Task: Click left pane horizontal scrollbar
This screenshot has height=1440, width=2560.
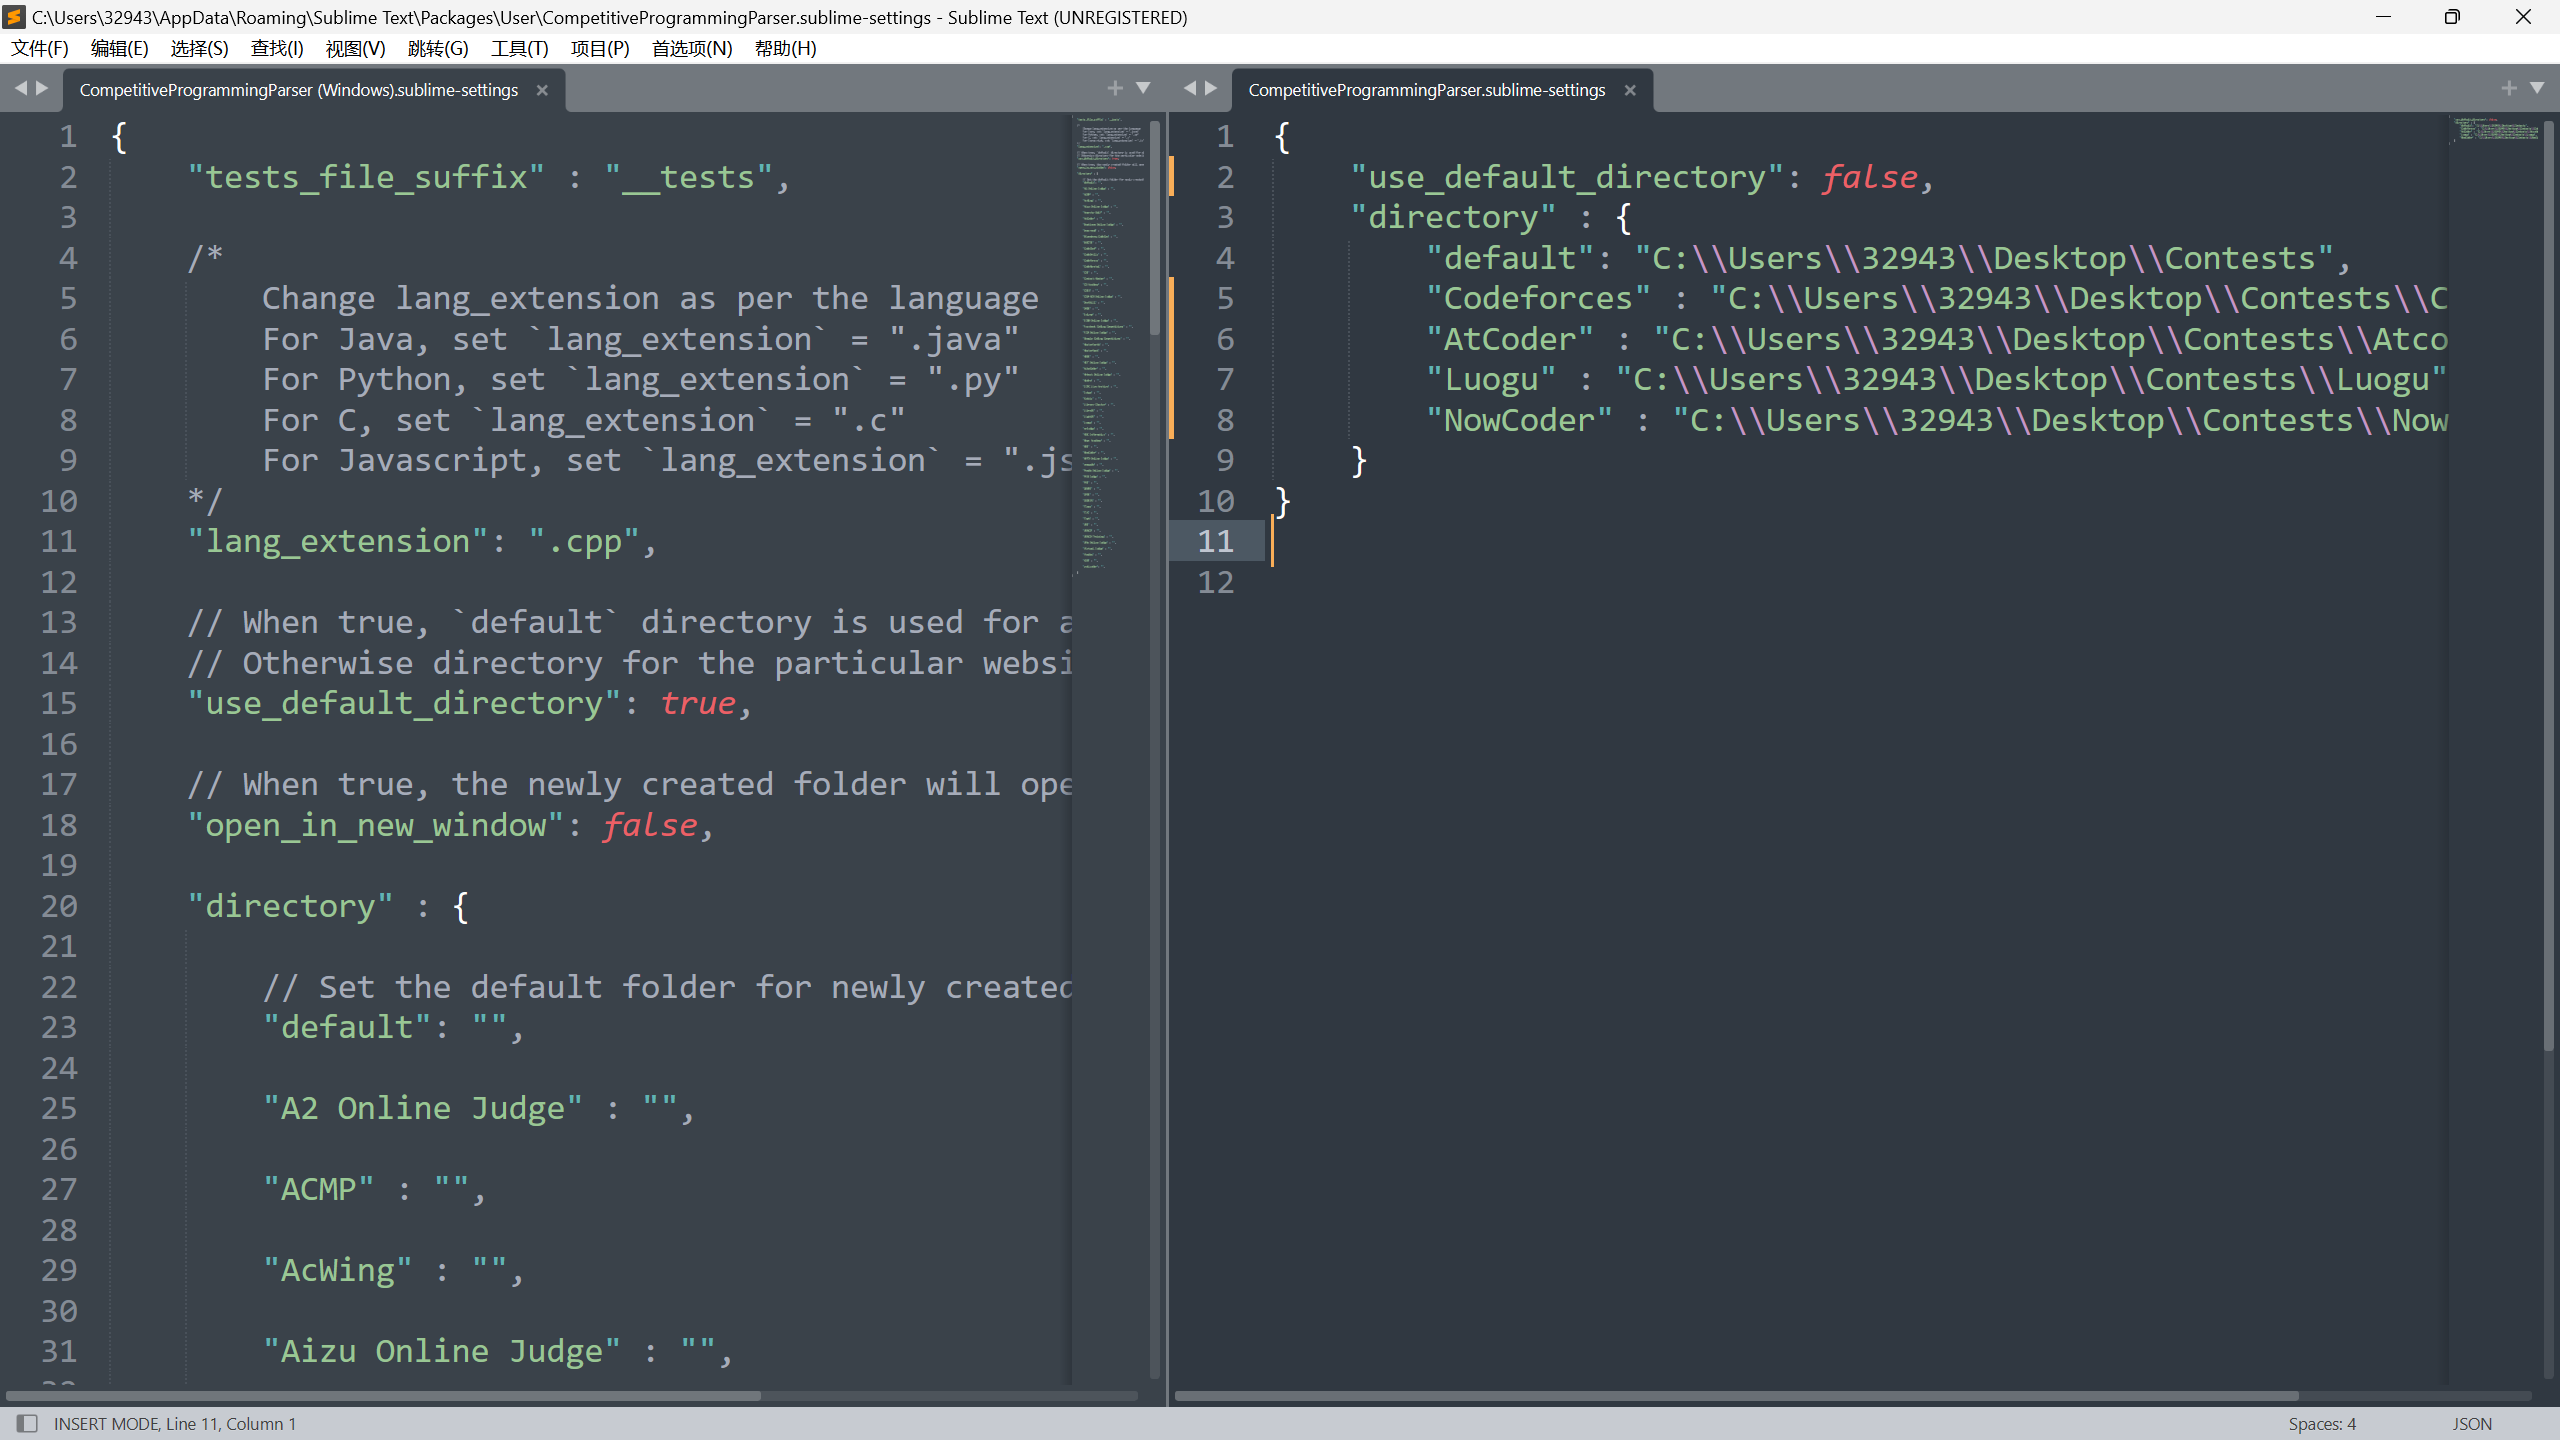Action: click(x=384, y=1395)
